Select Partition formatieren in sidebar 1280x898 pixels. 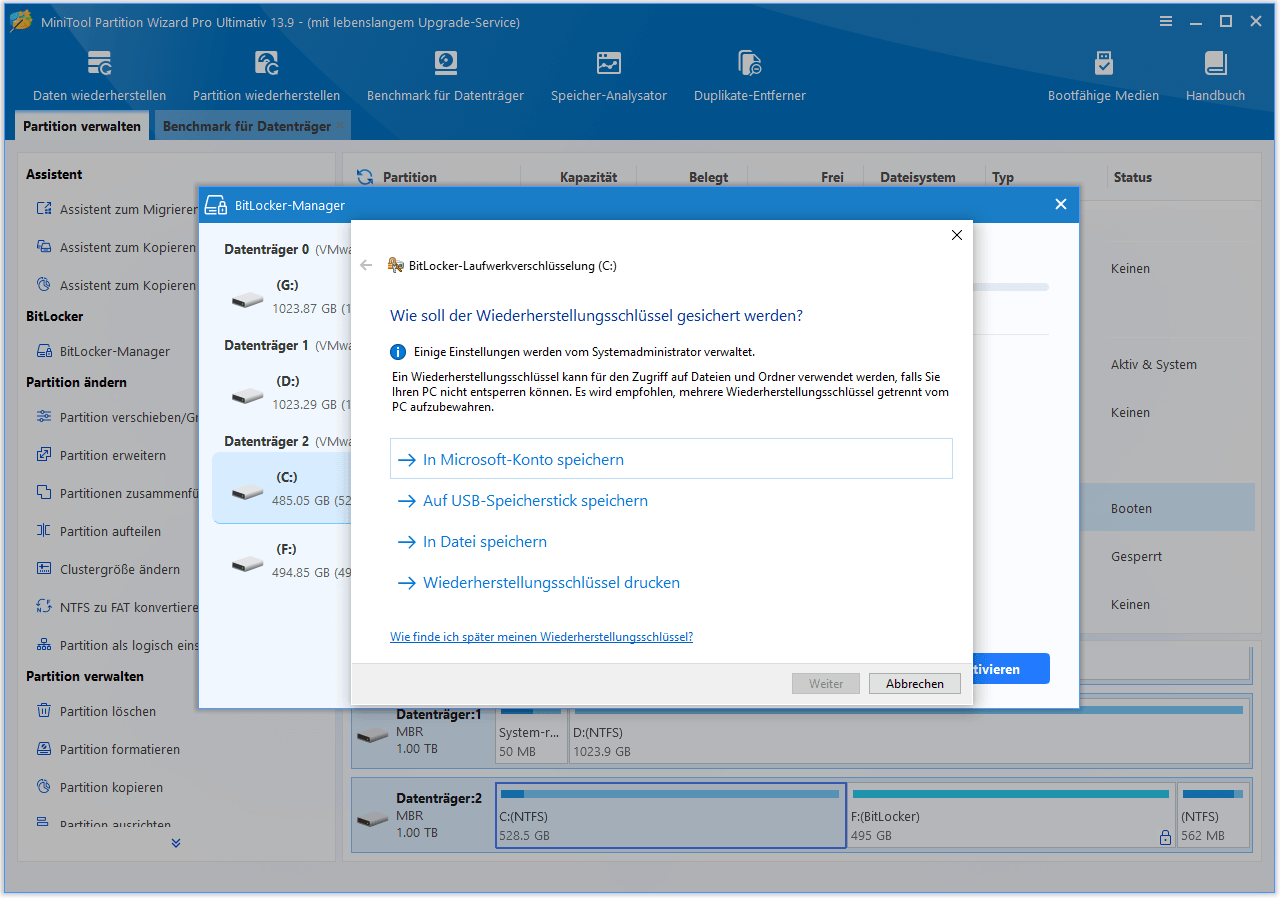[x=108, y=749]
